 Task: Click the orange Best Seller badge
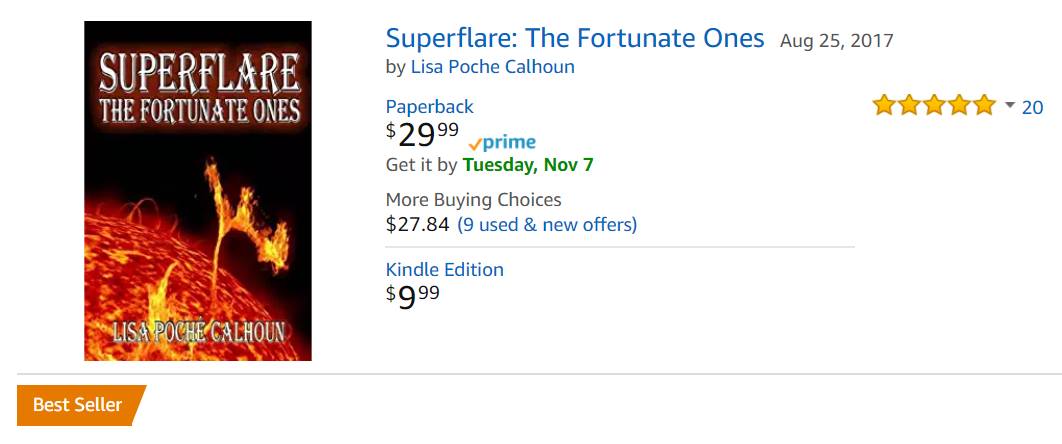click(x=80, y=405)
